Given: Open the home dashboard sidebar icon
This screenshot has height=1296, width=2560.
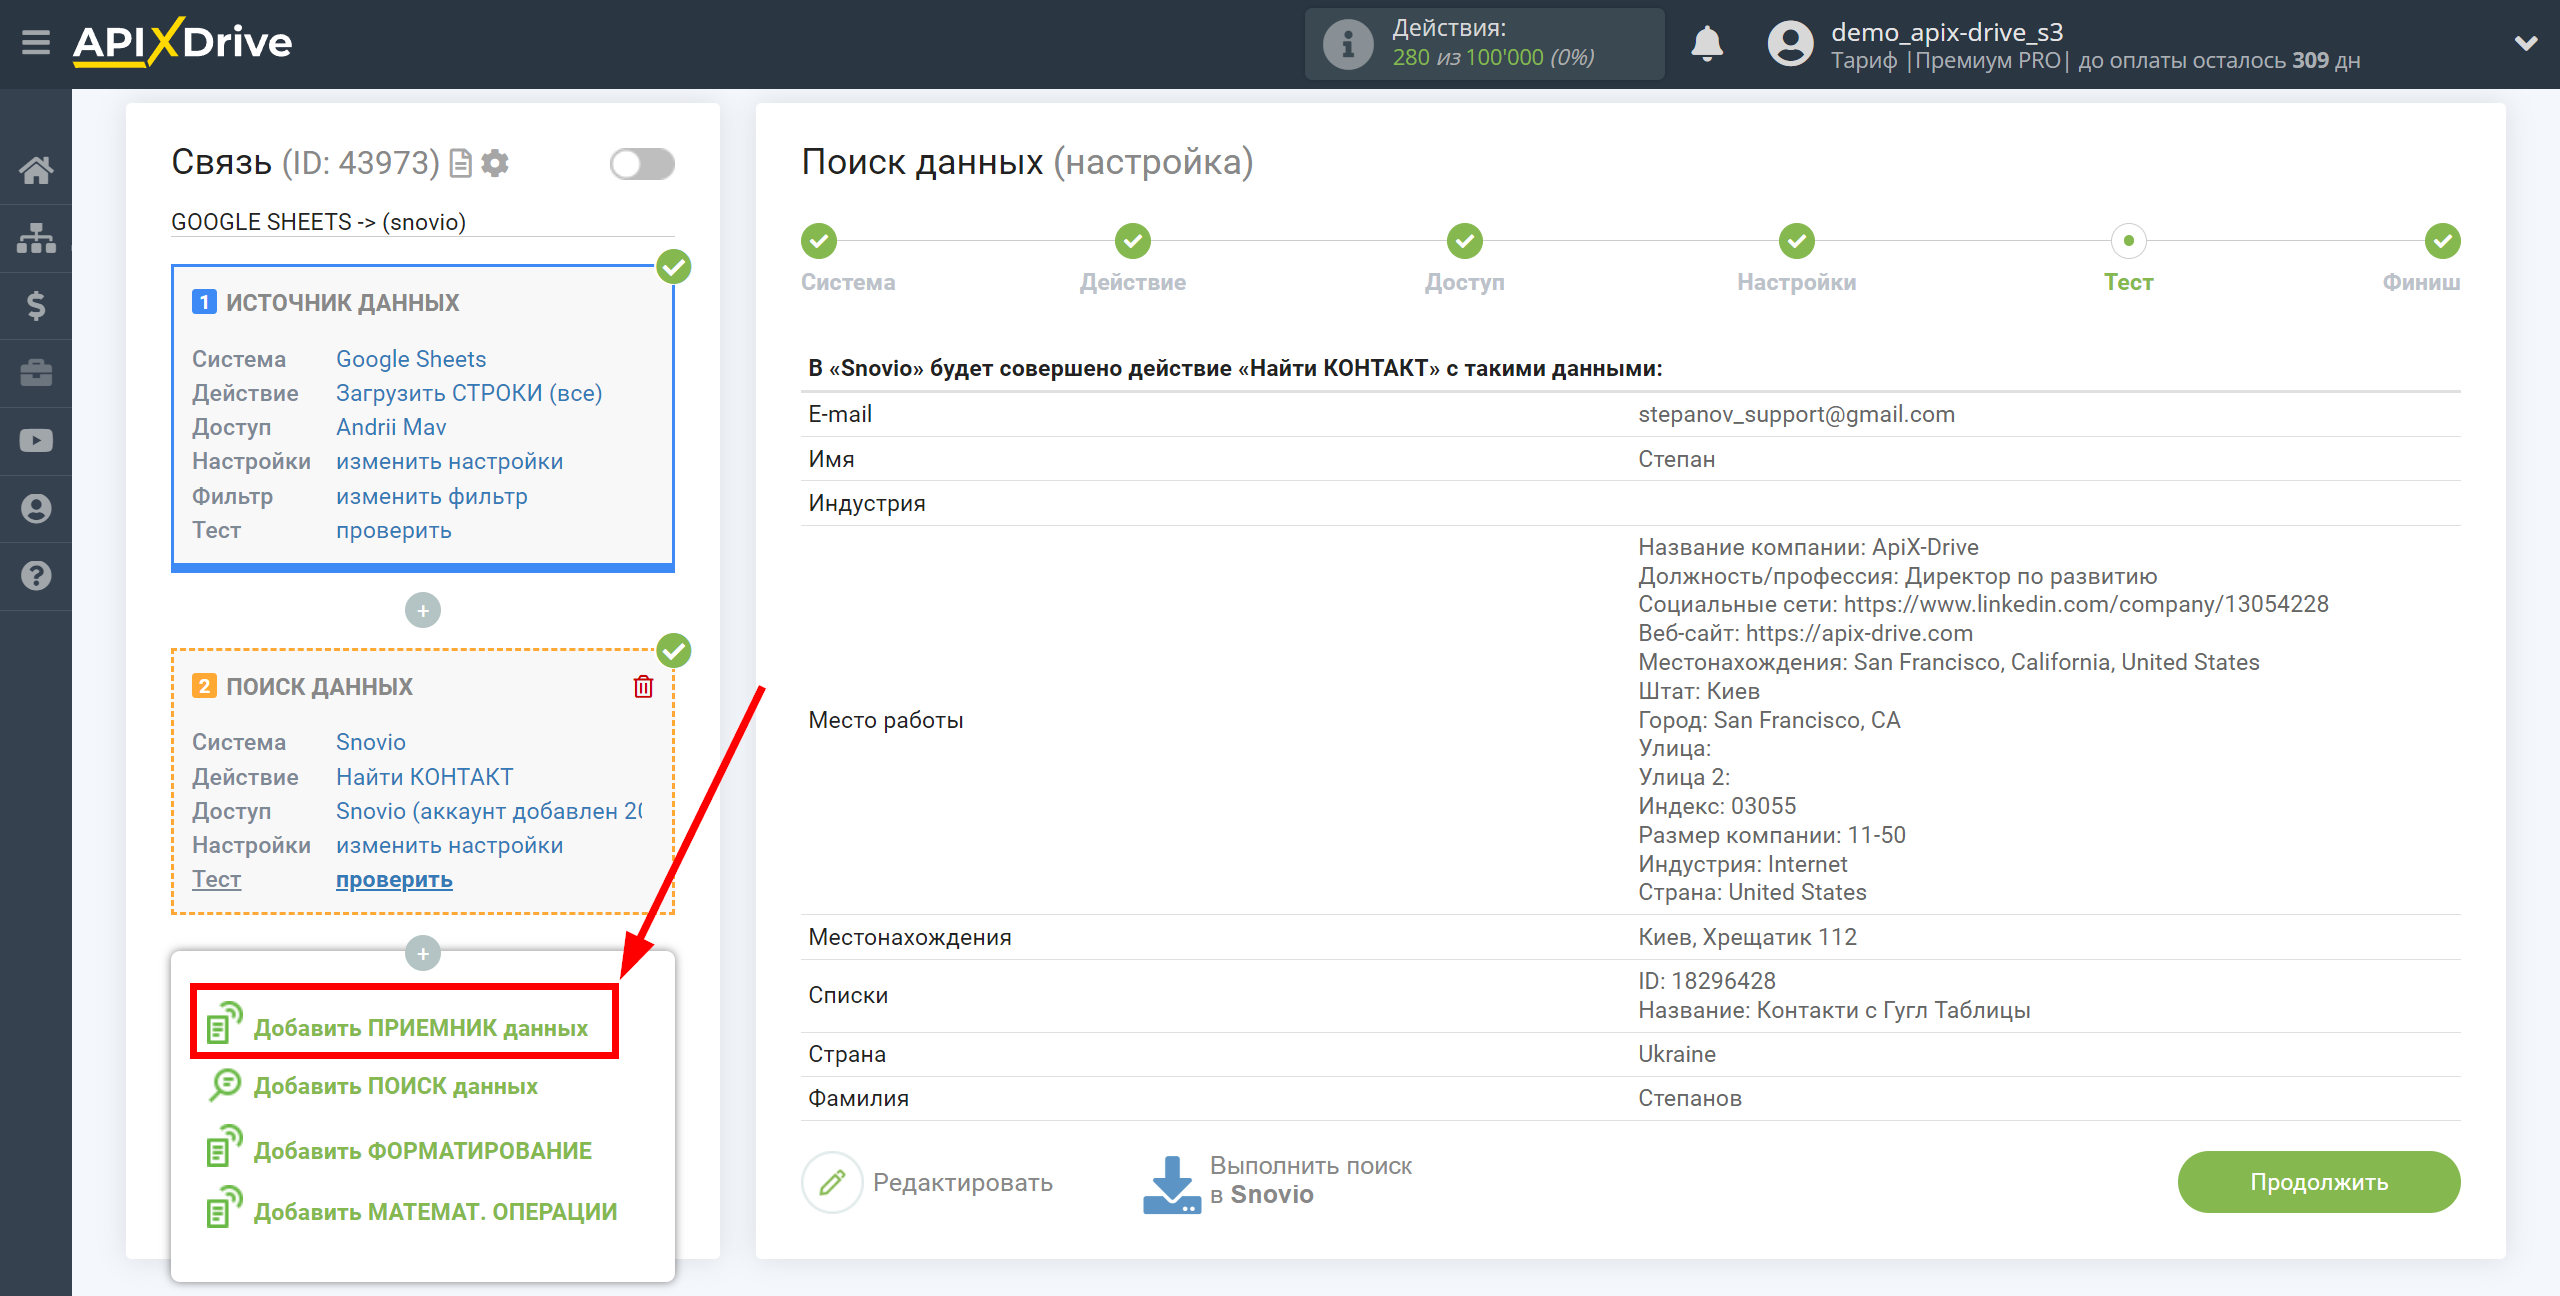Looking at the screenshot, I should 36,170.
